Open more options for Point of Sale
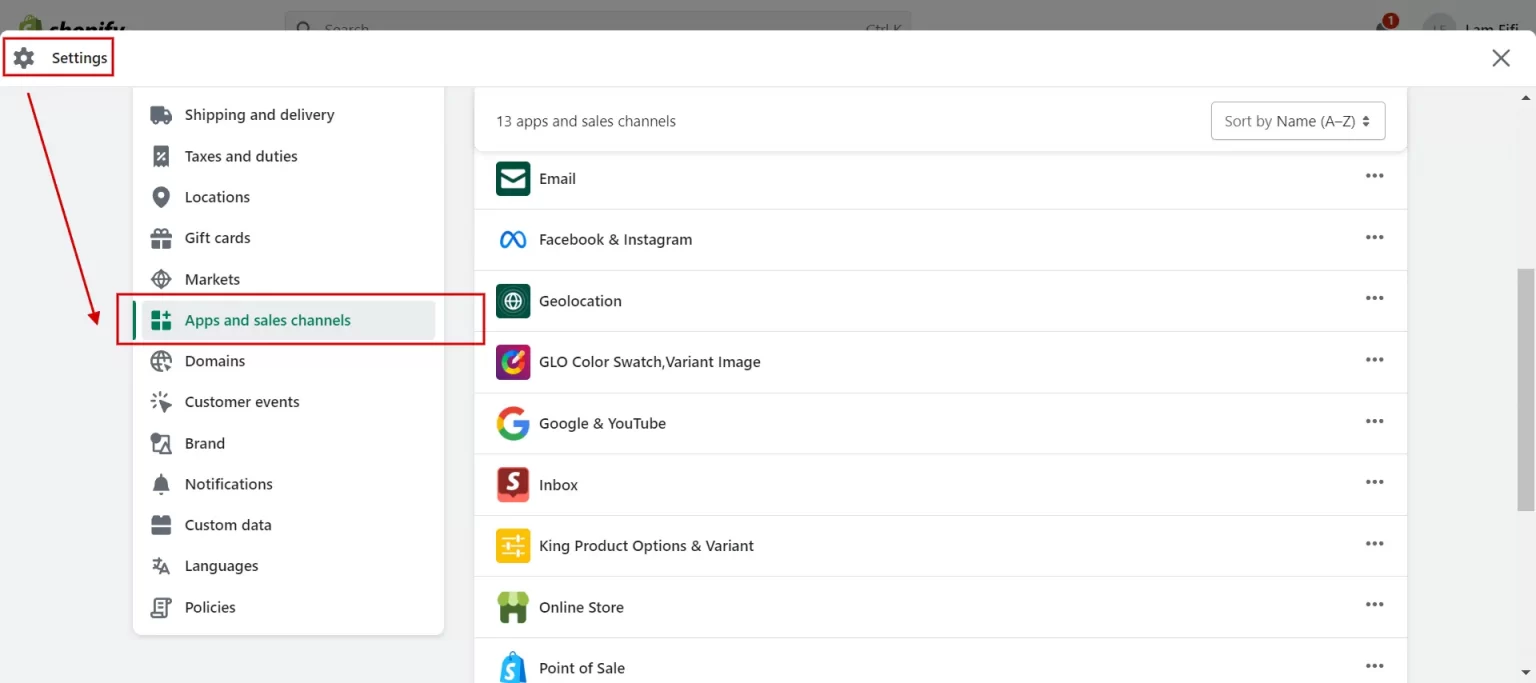This screenshot has height=683, width=1536. click(1375, 666)
